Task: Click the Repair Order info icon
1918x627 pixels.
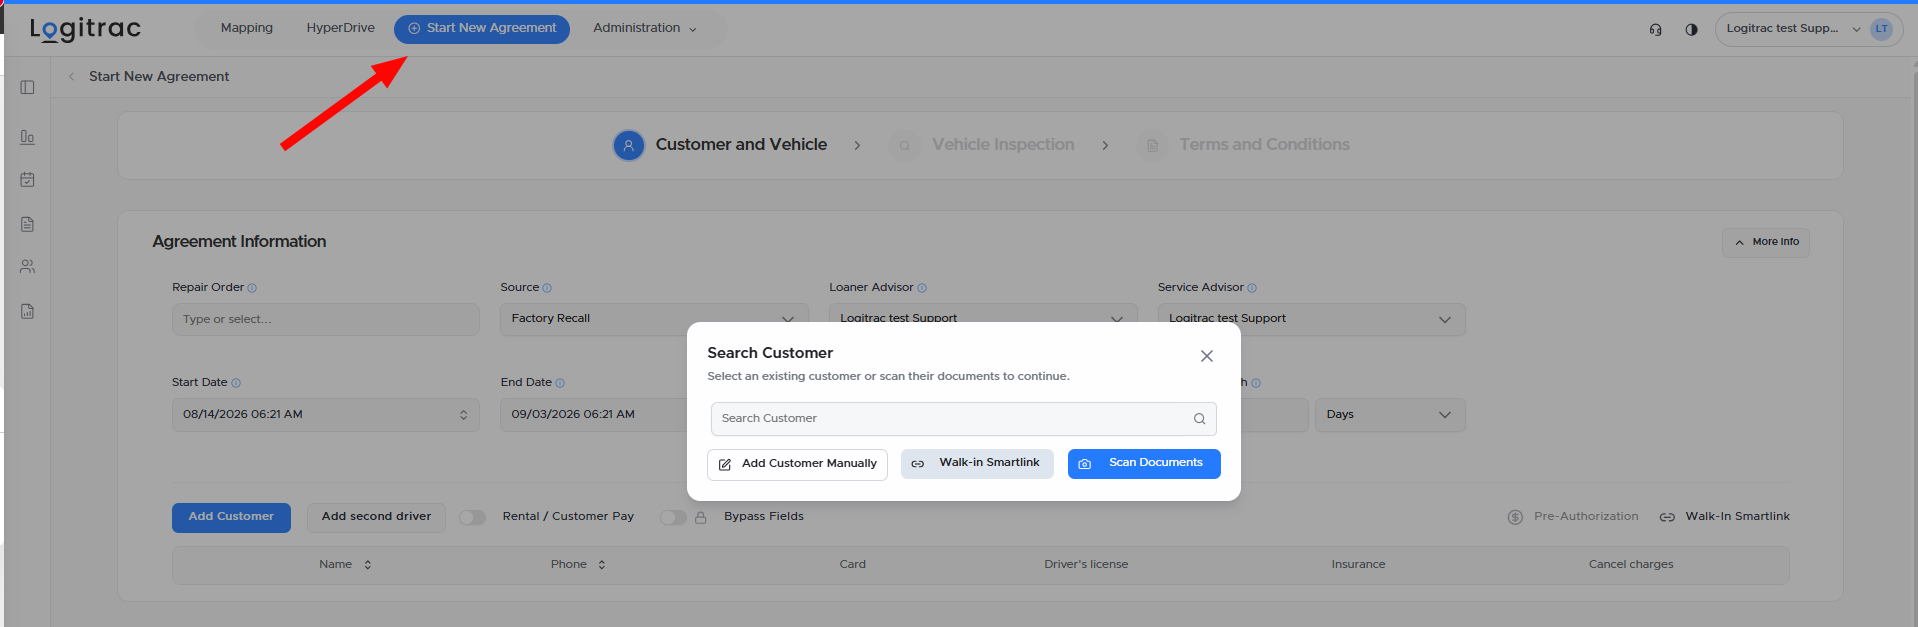Action: 252,288
